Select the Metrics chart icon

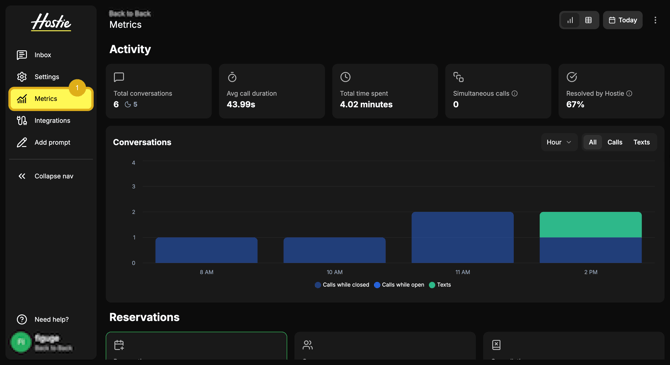click(x=22, y=99)
